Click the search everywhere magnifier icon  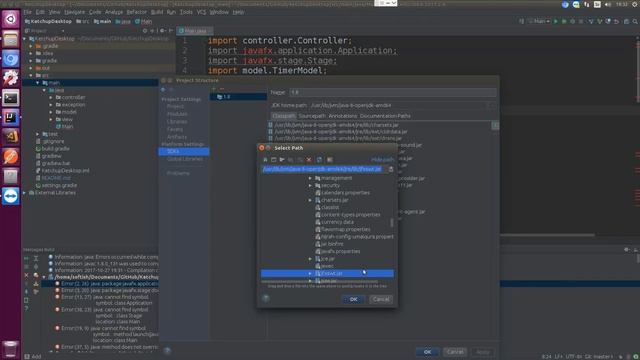pos(635,21)
